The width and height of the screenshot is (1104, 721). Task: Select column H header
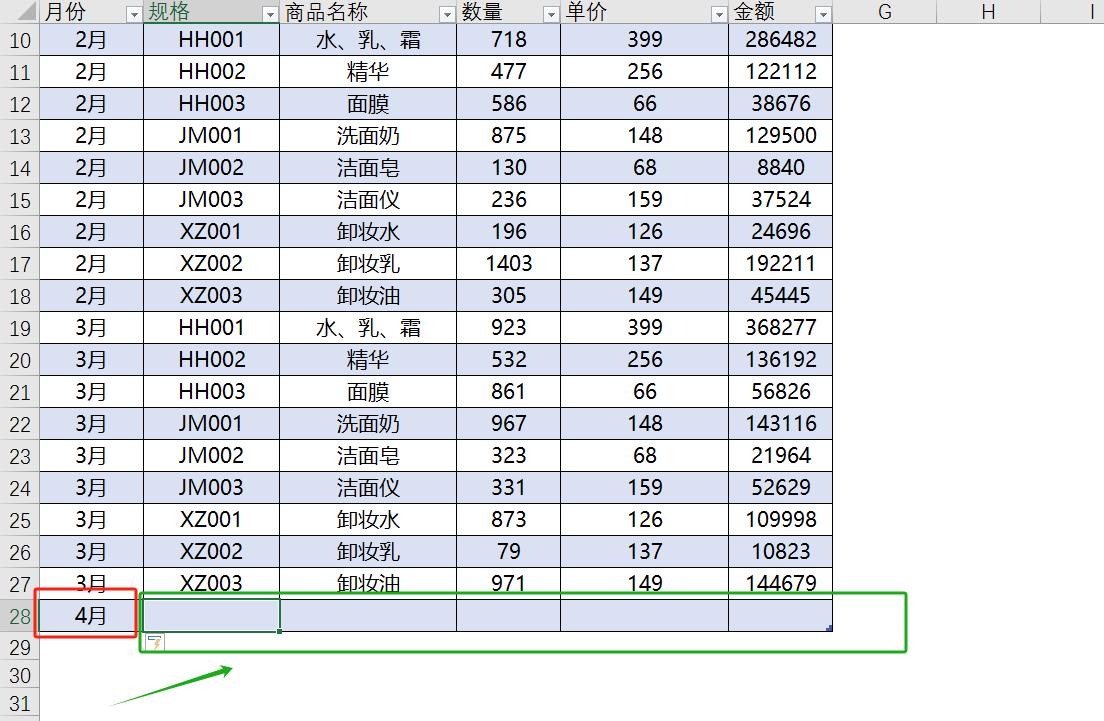pyautogui.click(x=989, y=12)
